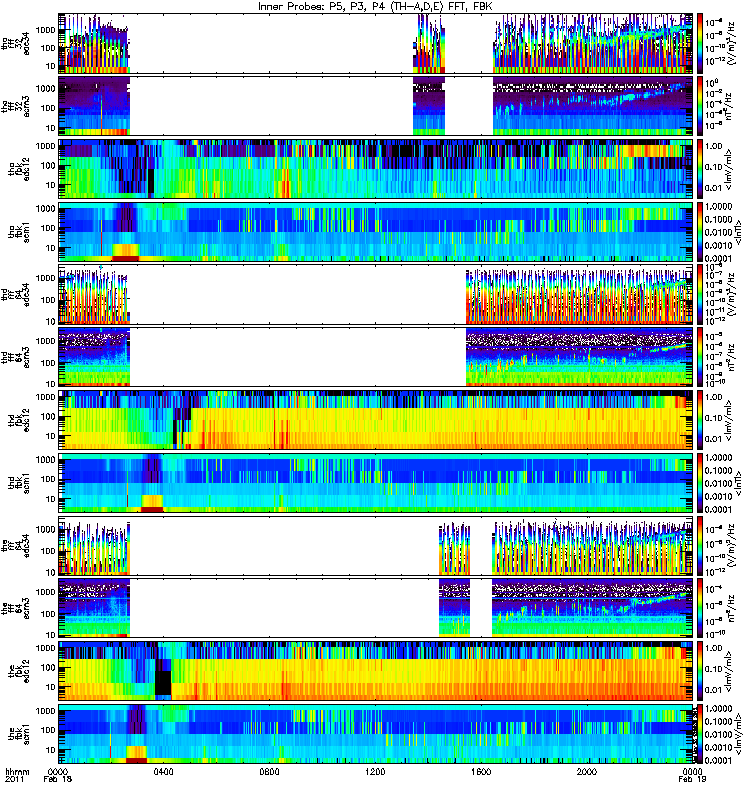Click the thd fbk edc12 spectrogram panel
Image resolution: width=750 pixels, height=800 pixels.
point(376,420)
